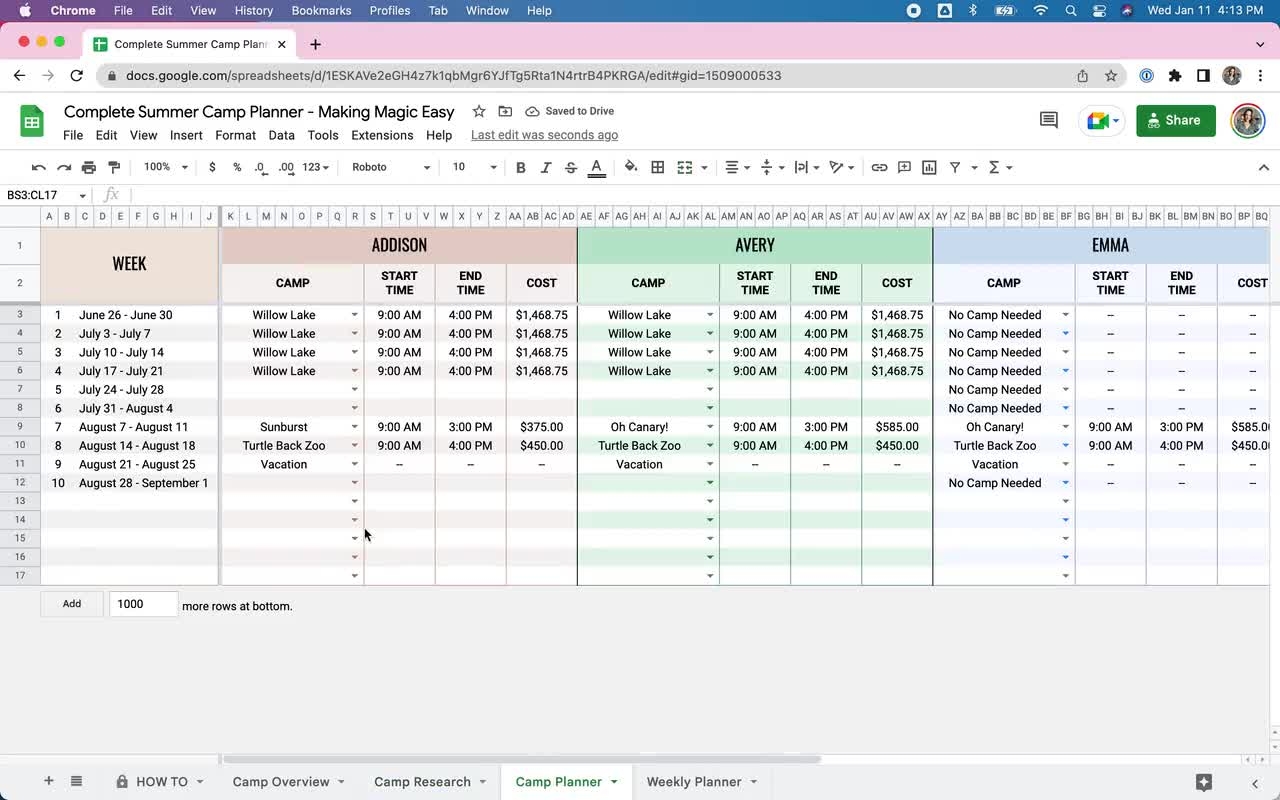Viewport: 1280px width, 800px height.
Task: Click the Insert chart icon
Action: (x=929, y=167)
